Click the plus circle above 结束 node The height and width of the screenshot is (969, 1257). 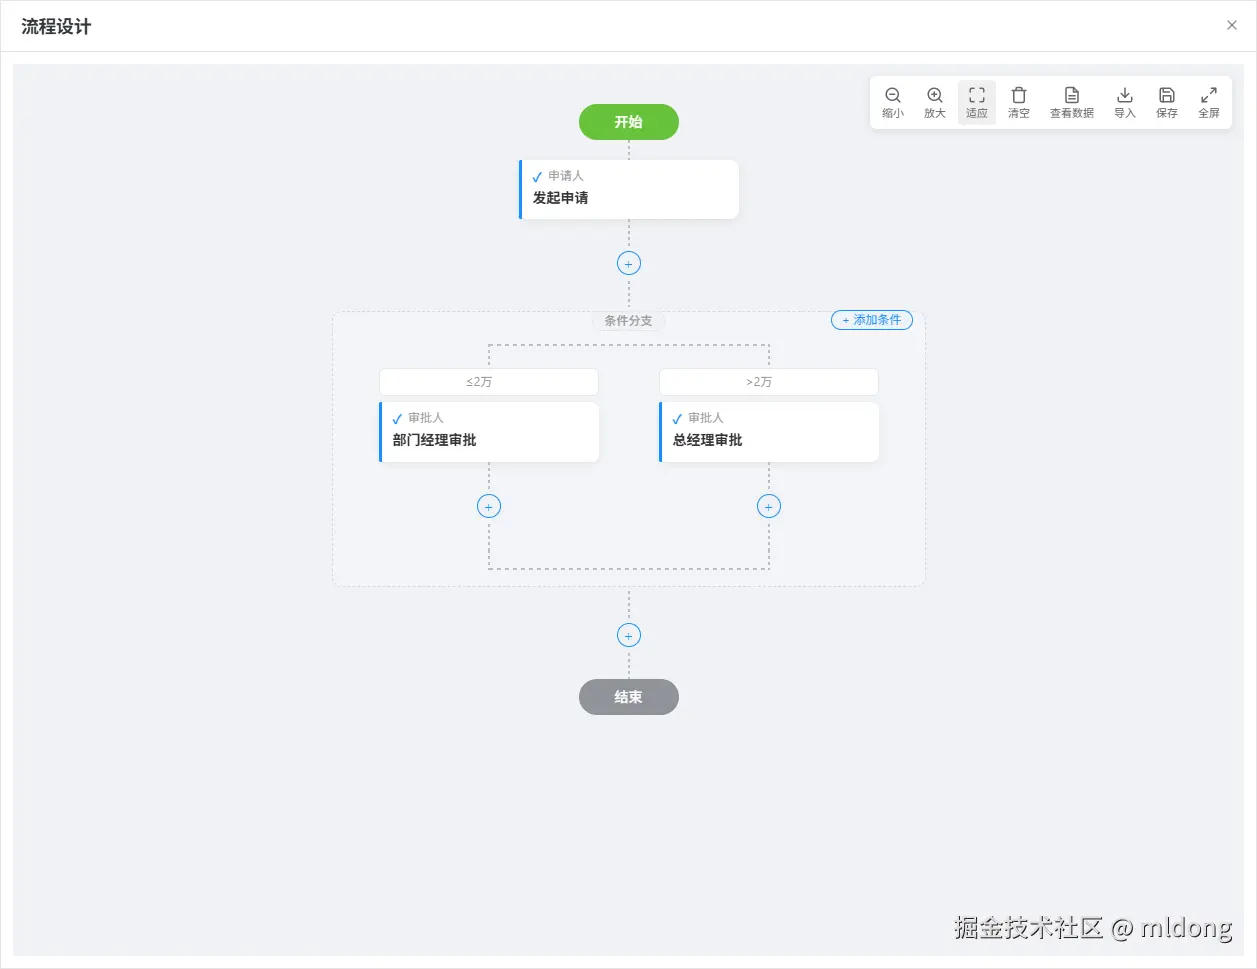pos(629,636)
